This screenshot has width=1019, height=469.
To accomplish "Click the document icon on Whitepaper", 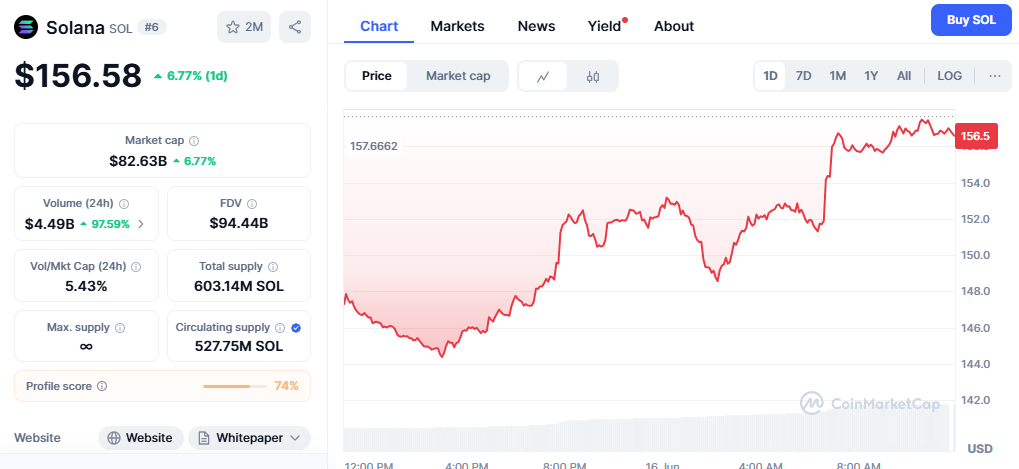I will [204, 438].
